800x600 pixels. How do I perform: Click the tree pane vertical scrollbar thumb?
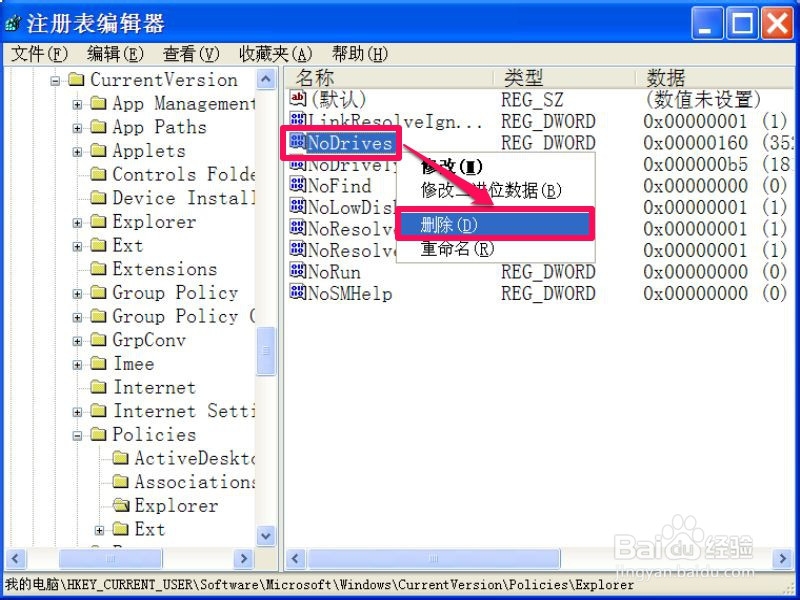tap(266, 351)
